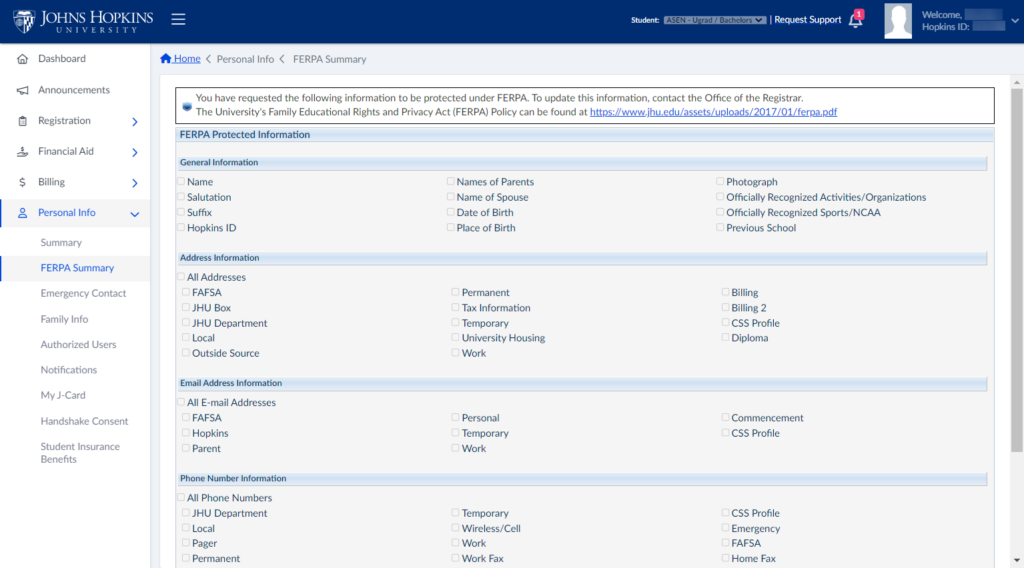Toggle the Hopkins ID checkbox
Image resolution: width=1024 pixels, height=568 pixels.
[181, 227]
